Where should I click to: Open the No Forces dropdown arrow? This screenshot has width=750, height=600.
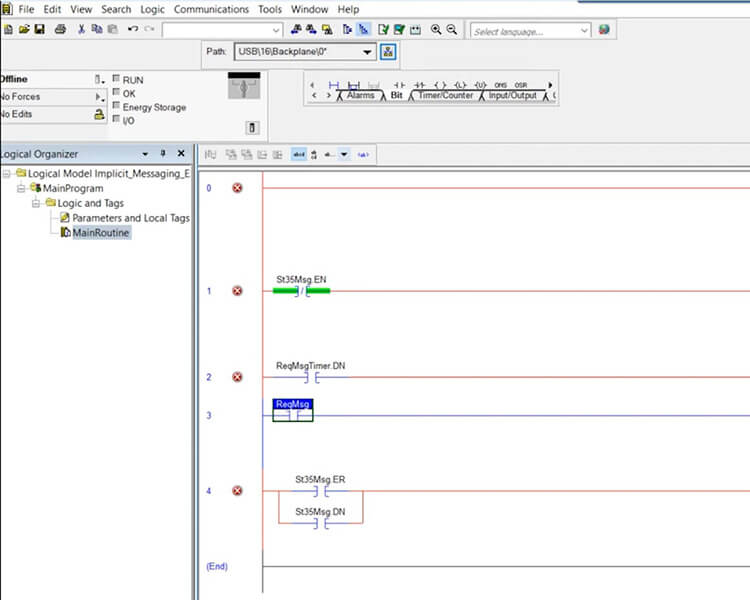[x=99, y=97]
